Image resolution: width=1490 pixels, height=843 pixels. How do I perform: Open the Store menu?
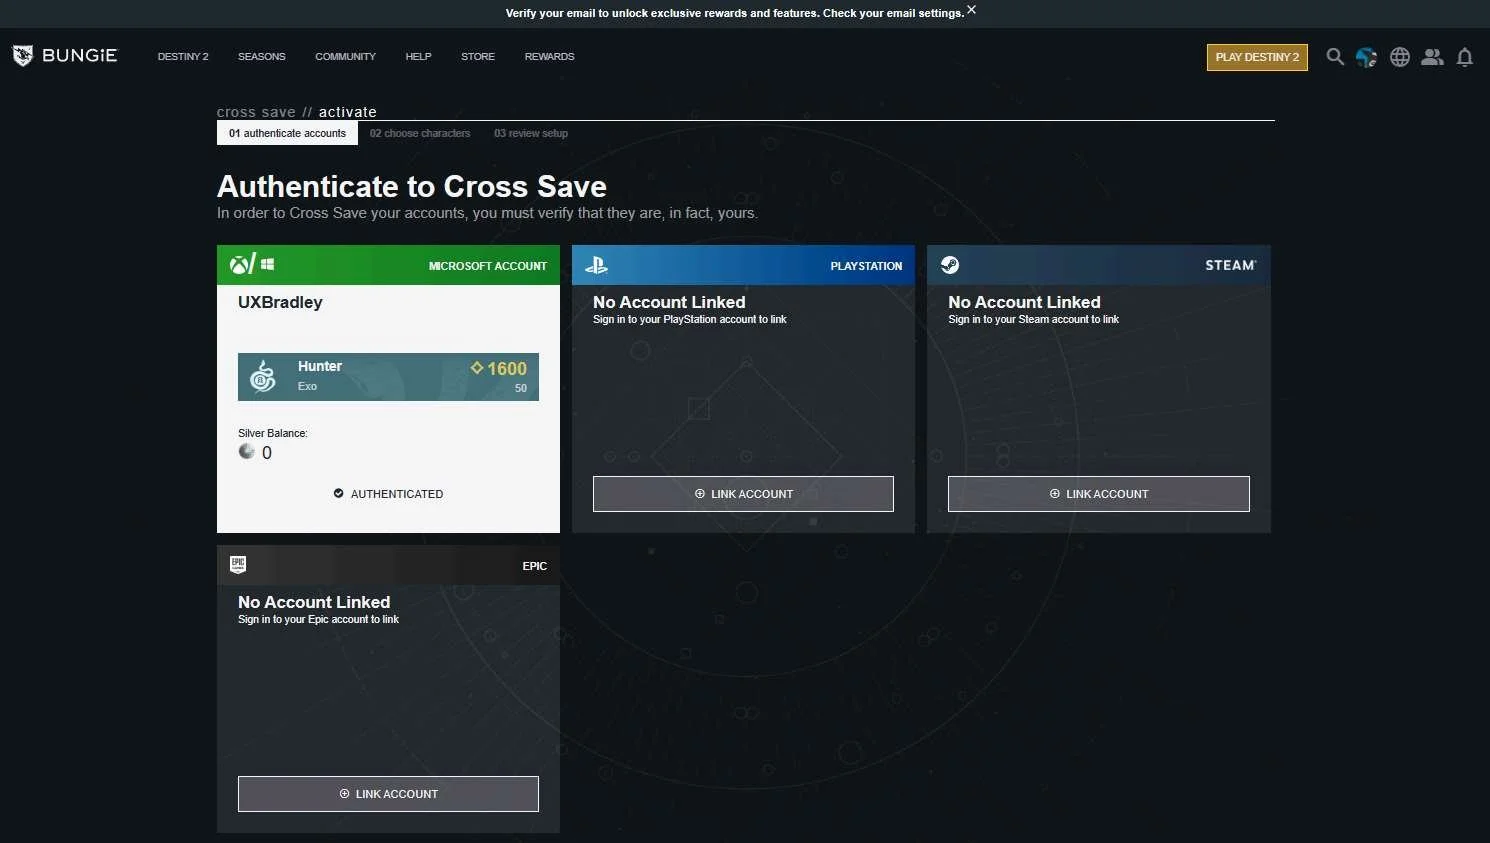[x=478, y=57]
